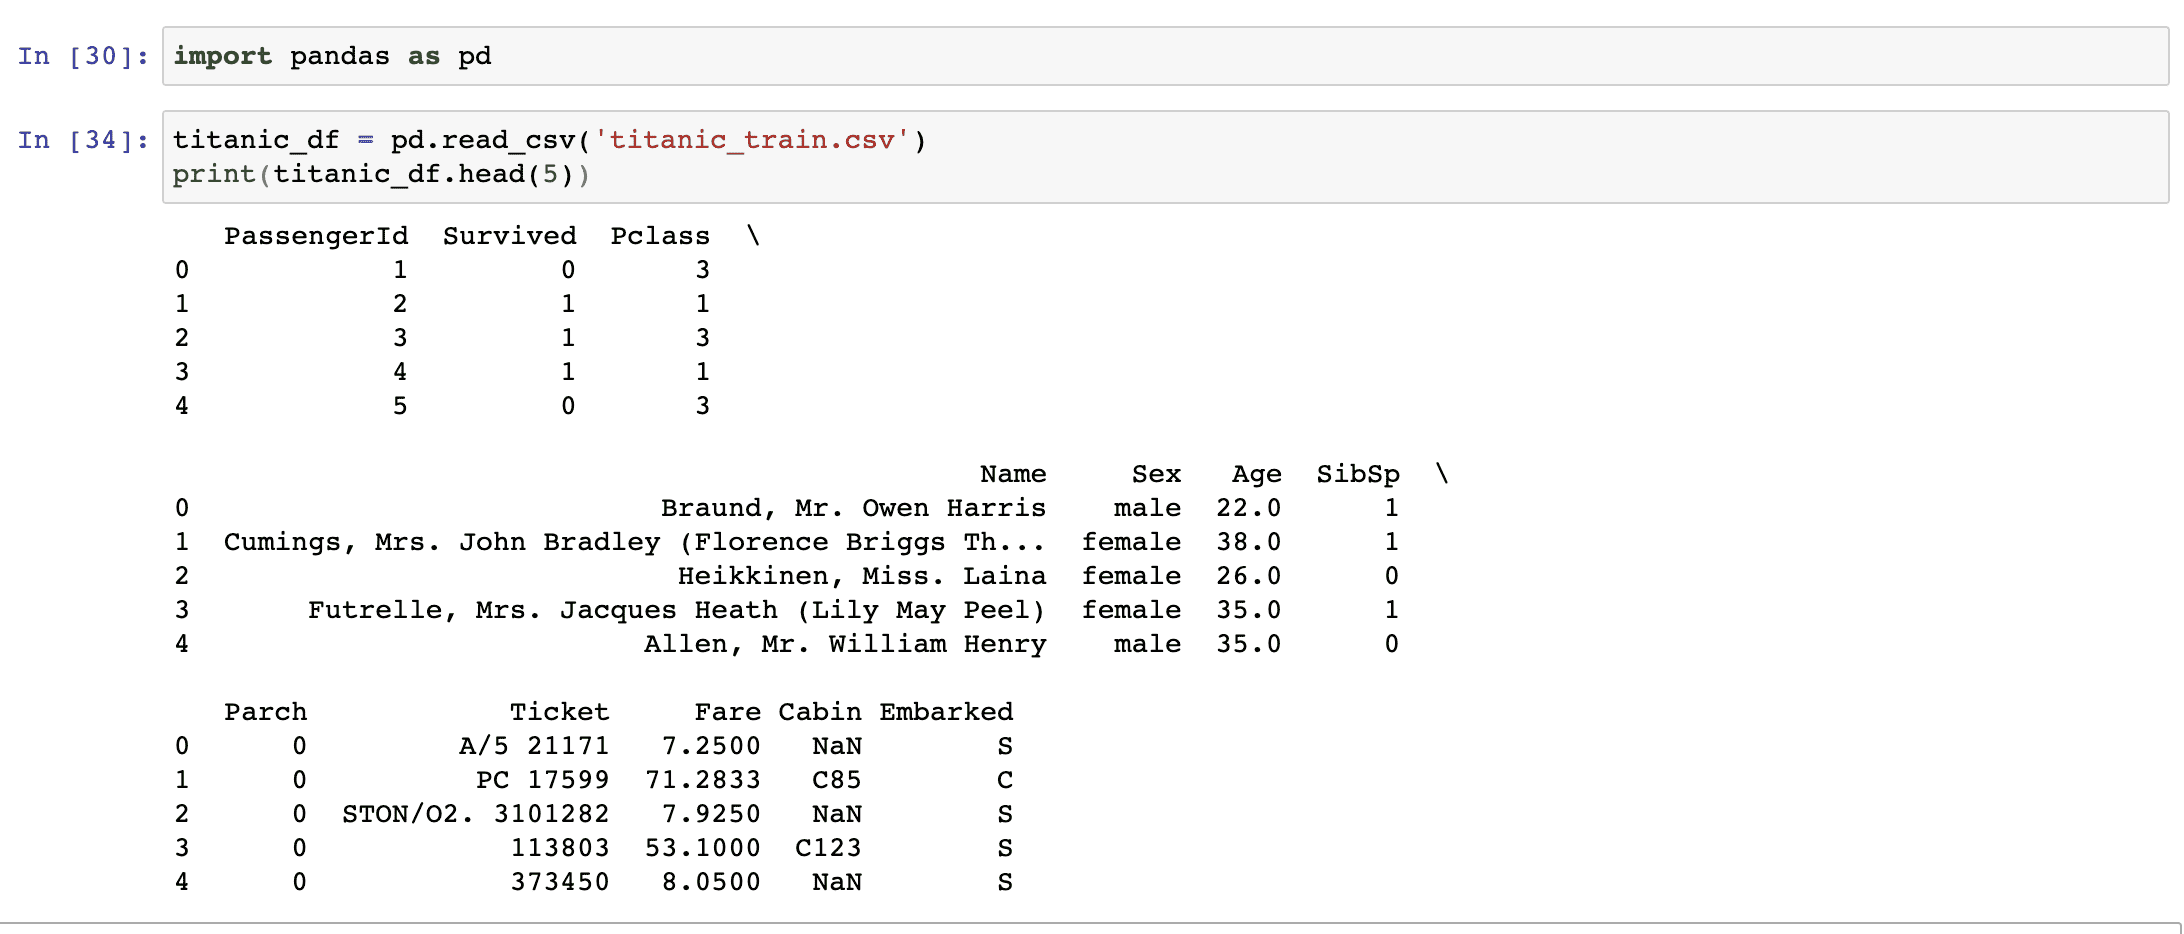Click the Embarked column header
The width and height of the screenshot is (2184, 934).
point(946,712)
